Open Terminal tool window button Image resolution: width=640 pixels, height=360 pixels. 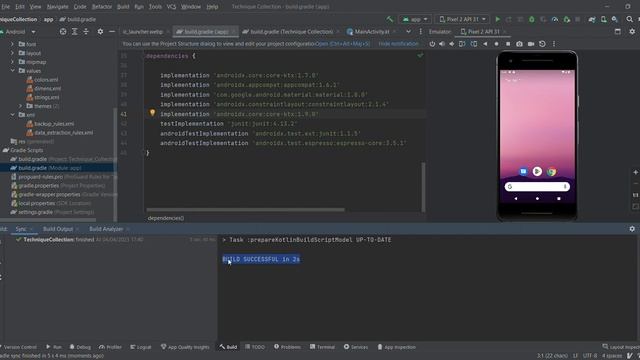[322, 347]
